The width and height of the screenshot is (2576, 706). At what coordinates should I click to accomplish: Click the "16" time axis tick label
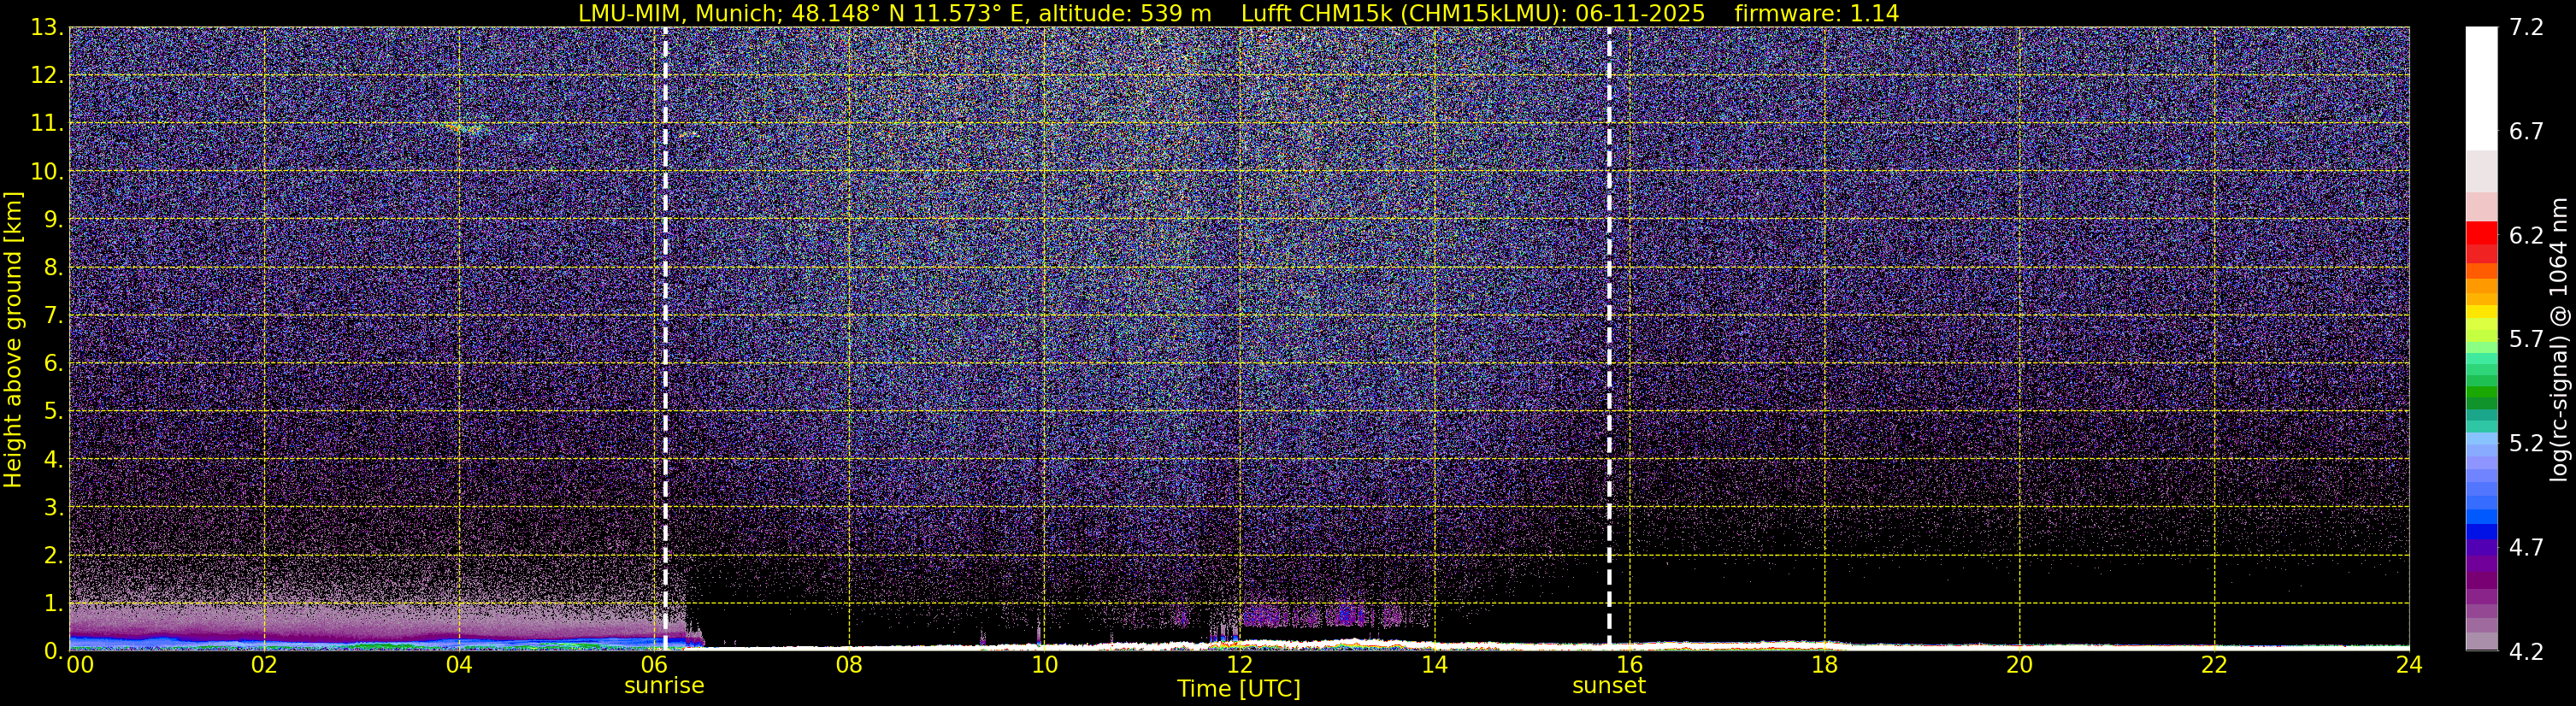(1629, 665)
